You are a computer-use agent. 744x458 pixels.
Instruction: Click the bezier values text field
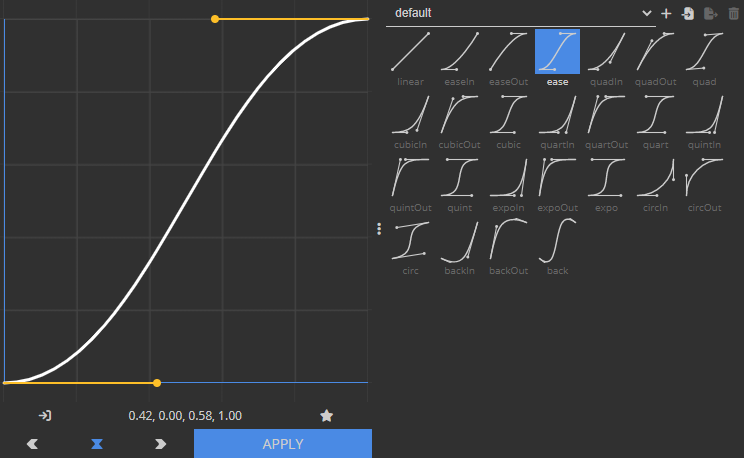coord(185,415)
